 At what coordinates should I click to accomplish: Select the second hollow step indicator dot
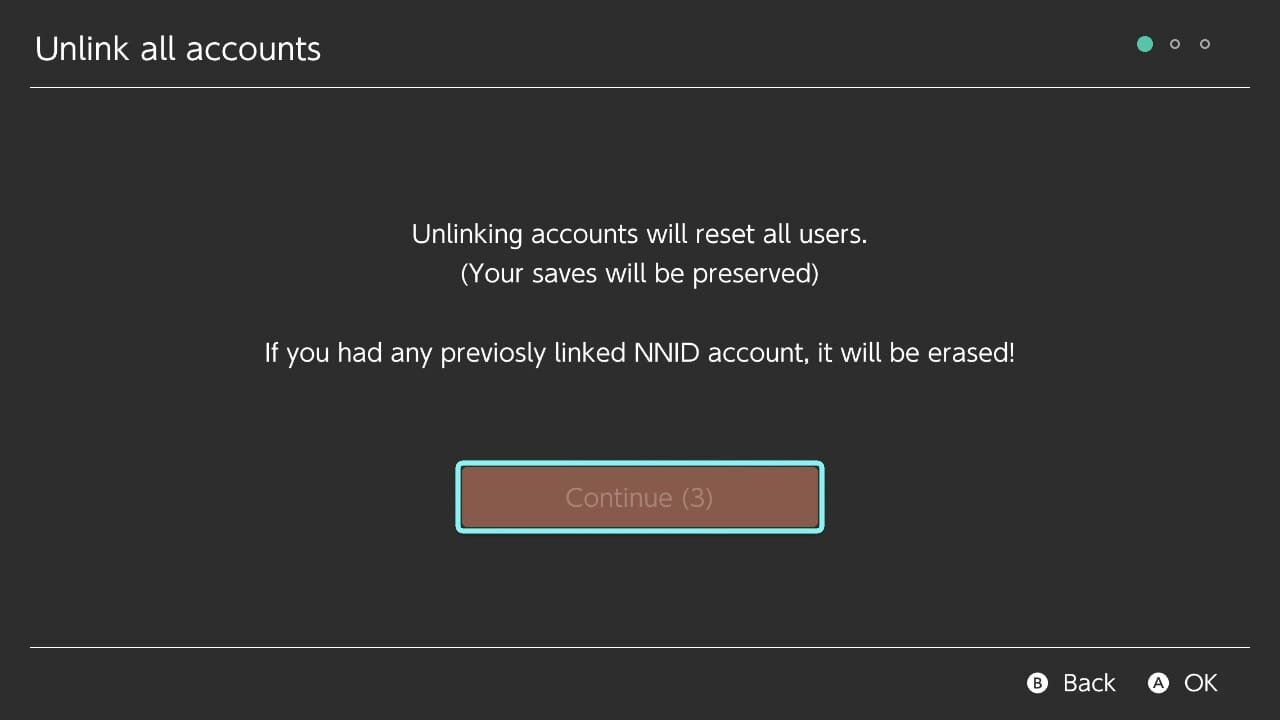pyautogui.click(x=1175, y=44)
